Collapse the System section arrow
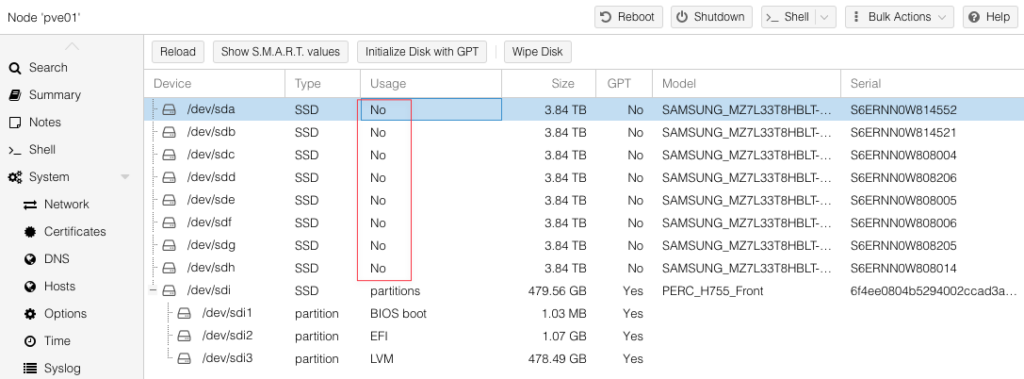This screenshot has width=1024, height=379. coord(125,177)
